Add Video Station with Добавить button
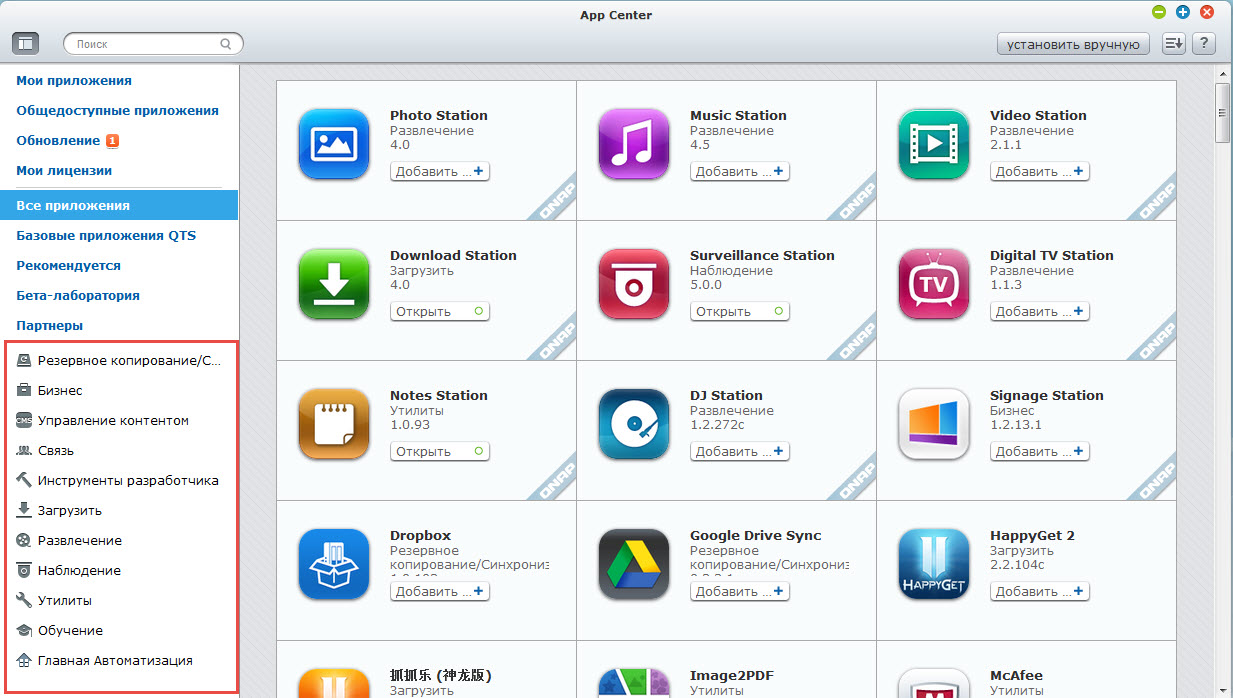The width and height of the screenshot is (1233, 698). point(1040,171)
